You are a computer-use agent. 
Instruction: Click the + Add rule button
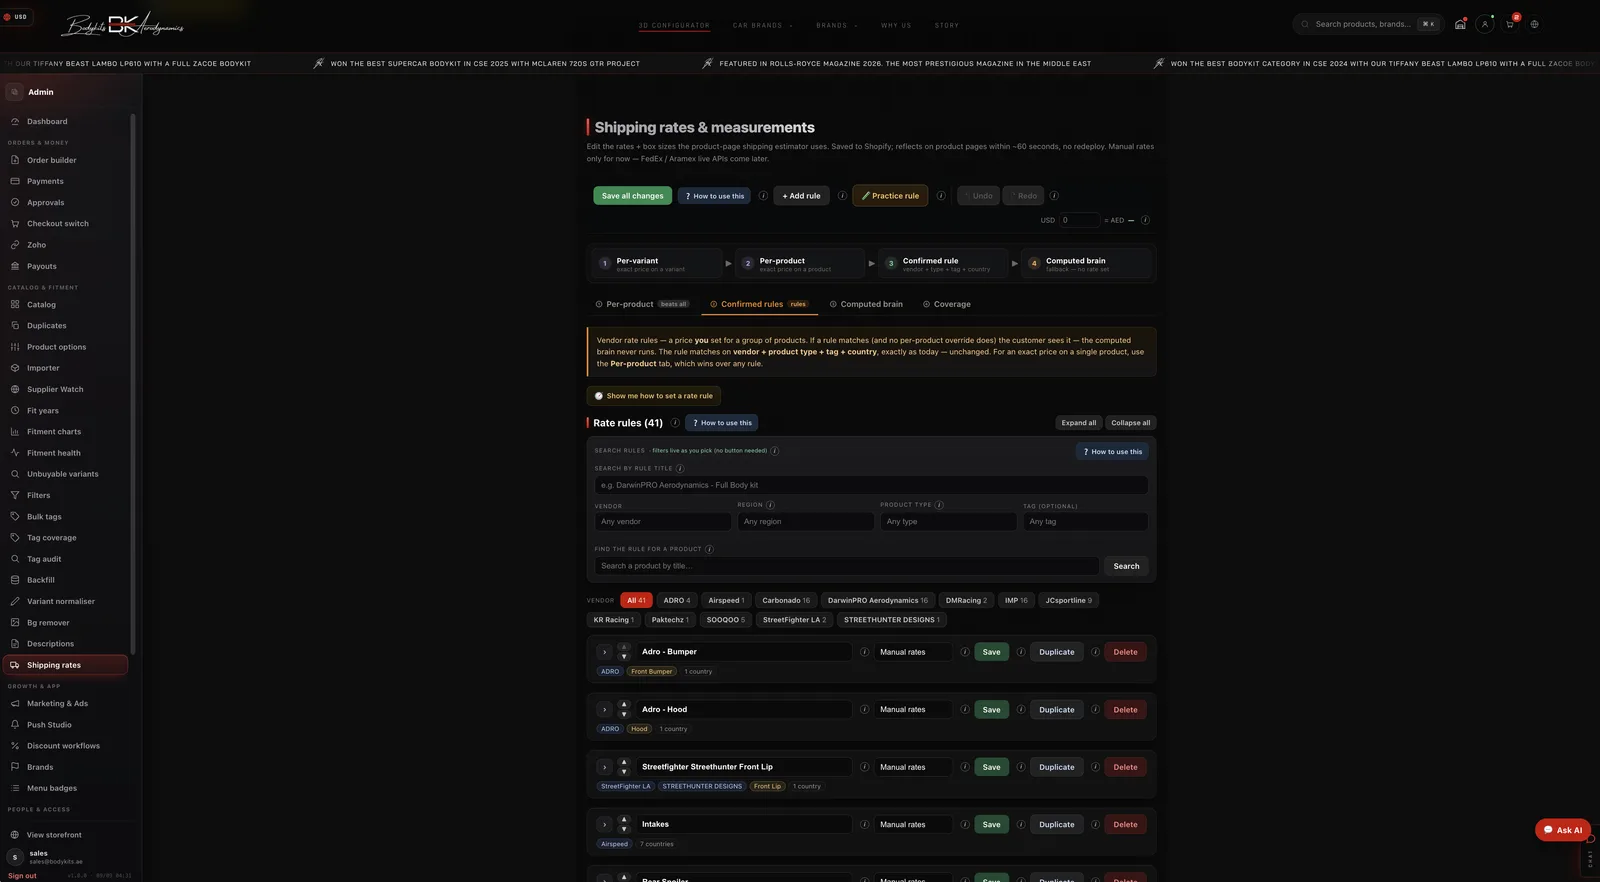pos(801,196)
